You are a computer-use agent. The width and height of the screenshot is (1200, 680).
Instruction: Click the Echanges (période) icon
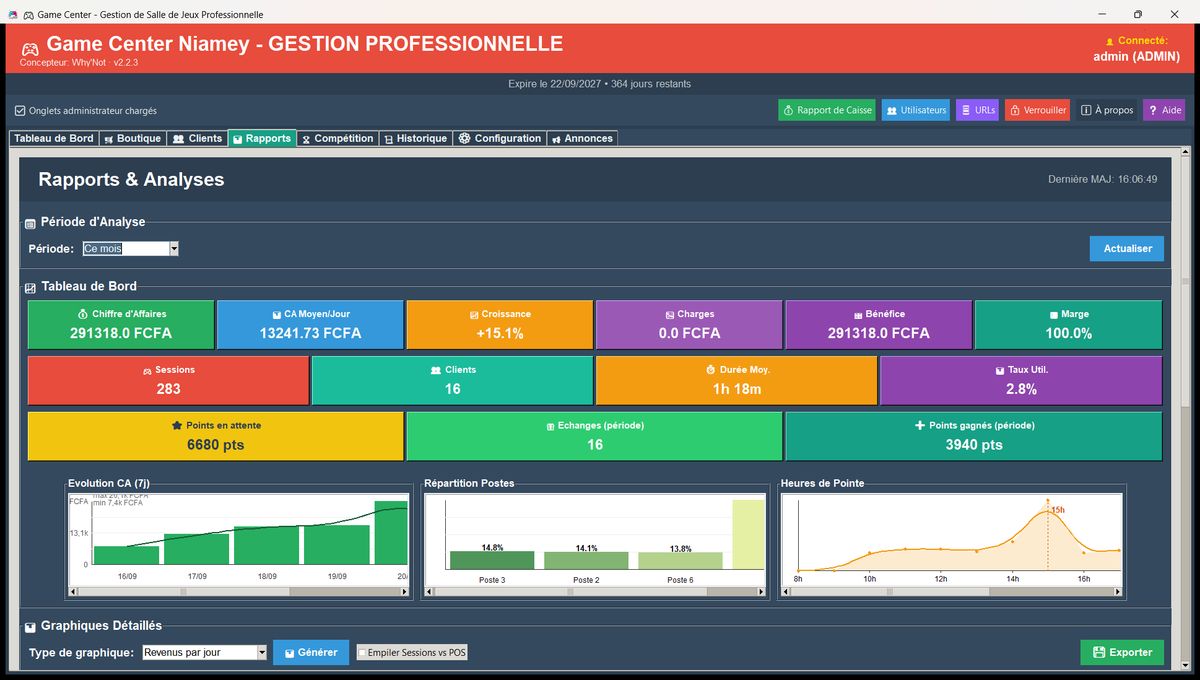[x=550, y=426]
